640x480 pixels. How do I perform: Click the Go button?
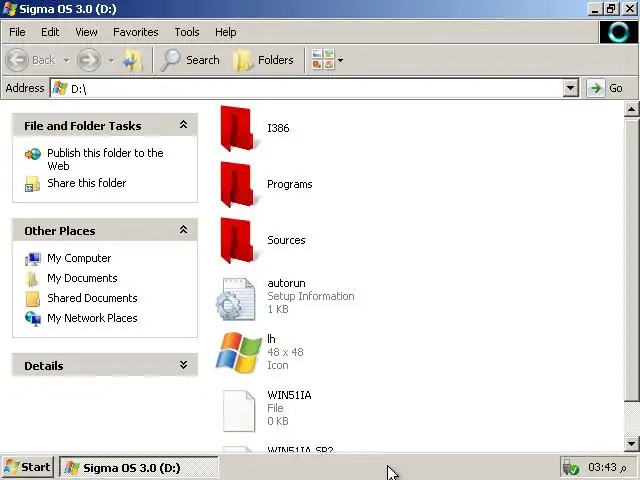pyautogui.click(x=606, y=88)
